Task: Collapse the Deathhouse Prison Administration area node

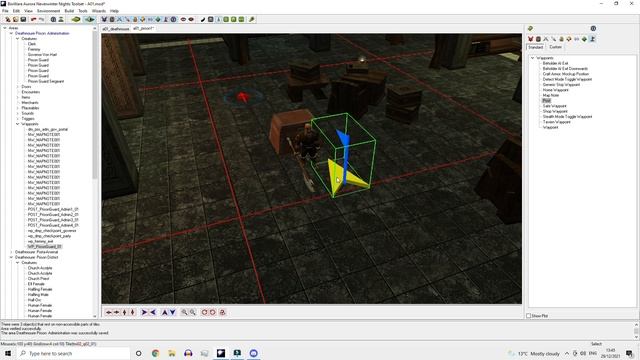Action: pyautogui.click(x=11, y=33)
